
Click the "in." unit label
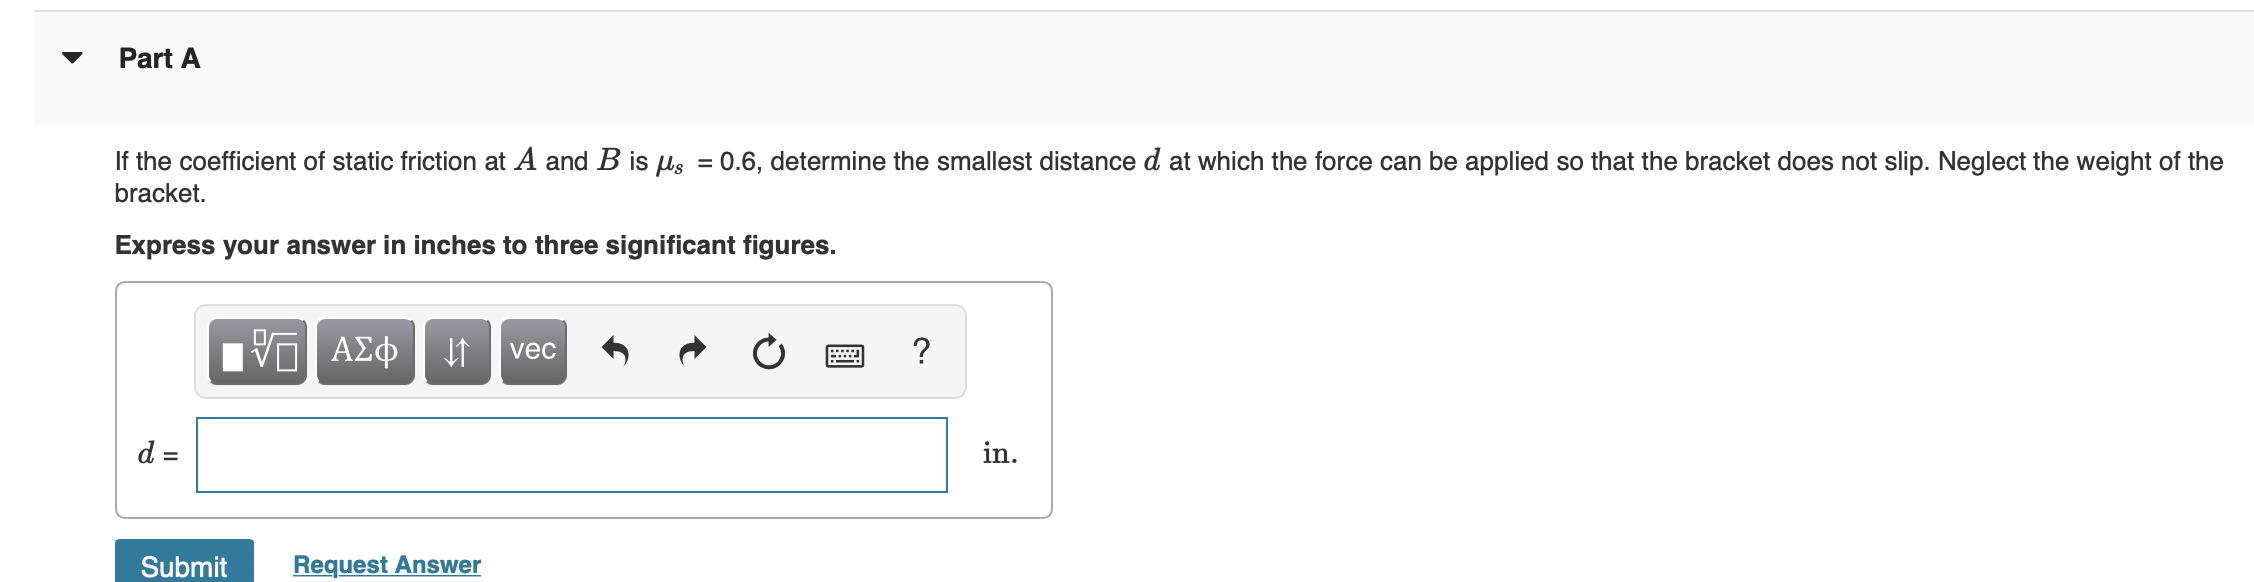pyautogui.click(x=999, y=454)
